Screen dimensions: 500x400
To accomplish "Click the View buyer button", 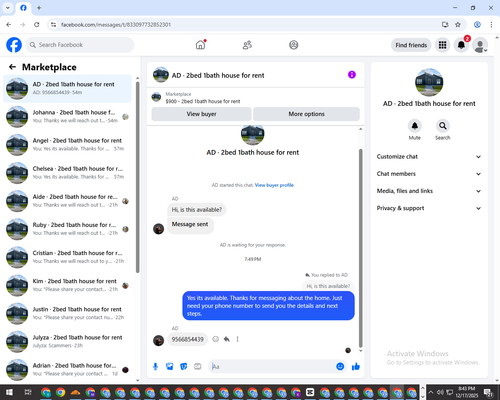I will pyautogui.click(x=201, y=114).
